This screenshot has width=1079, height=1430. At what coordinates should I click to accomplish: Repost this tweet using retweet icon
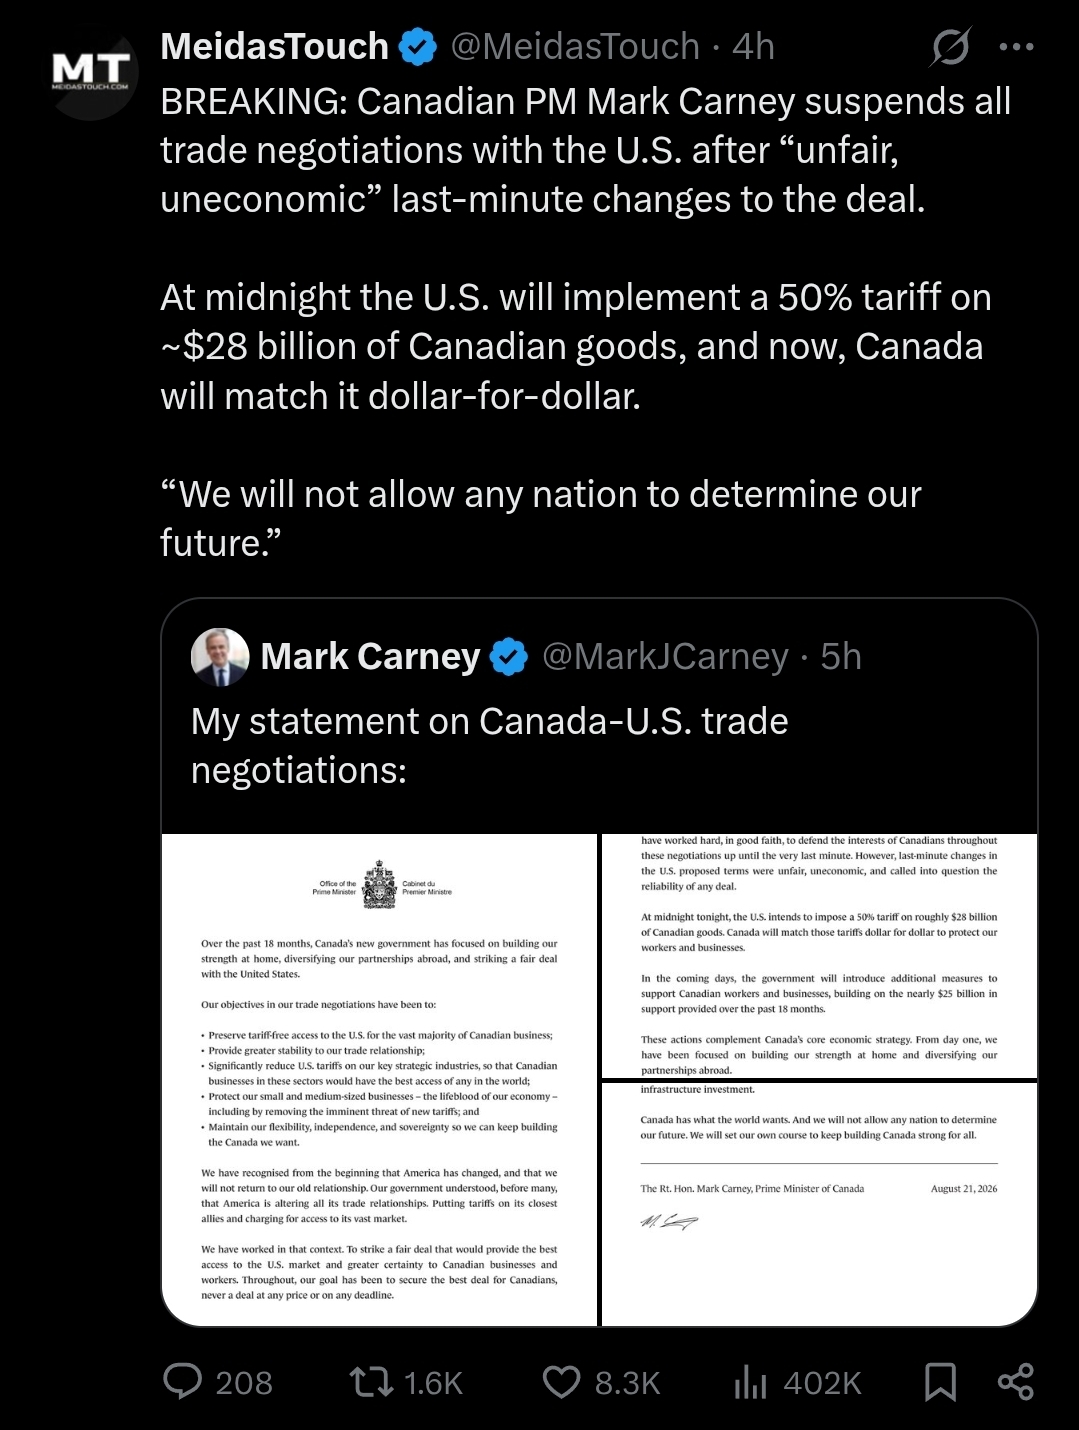tap(371, 1382)
